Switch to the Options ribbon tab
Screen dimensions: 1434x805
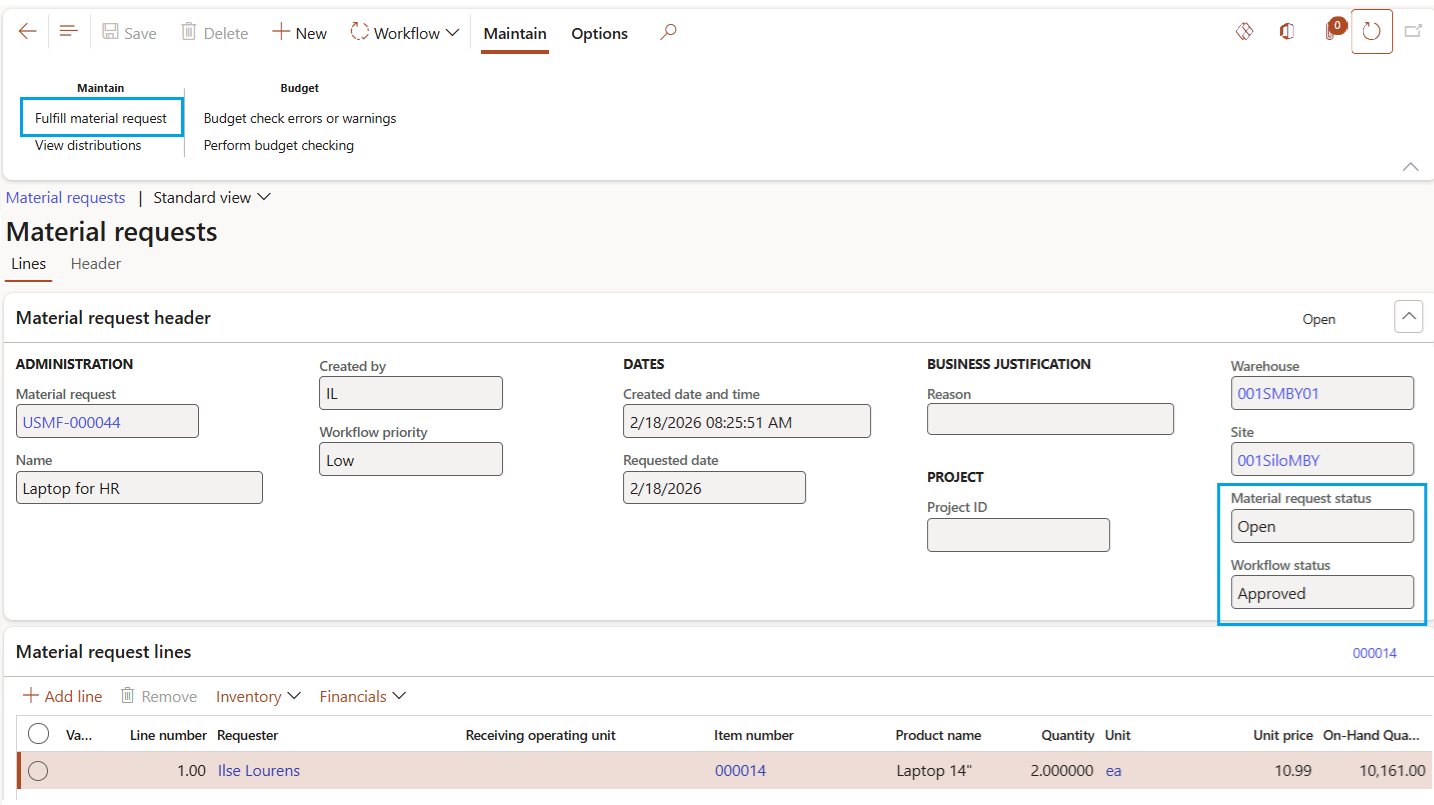[x=599, y=33]
